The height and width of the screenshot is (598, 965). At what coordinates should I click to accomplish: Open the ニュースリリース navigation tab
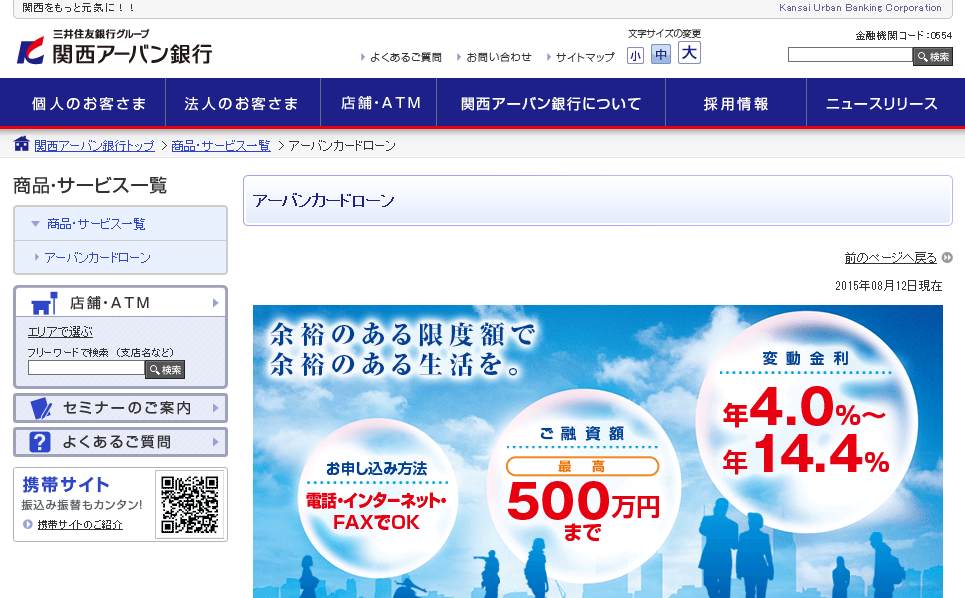pyautogui.click(x=882, y=101)
